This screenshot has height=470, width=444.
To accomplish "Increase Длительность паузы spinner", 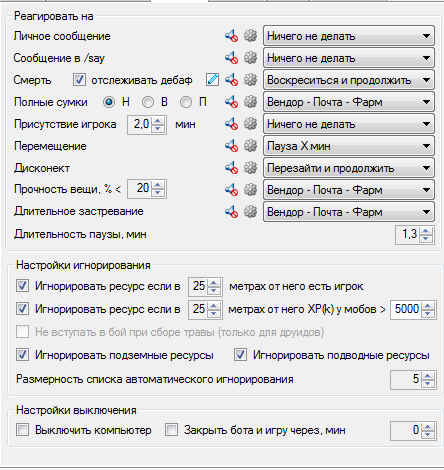I will tap(426, 231).
